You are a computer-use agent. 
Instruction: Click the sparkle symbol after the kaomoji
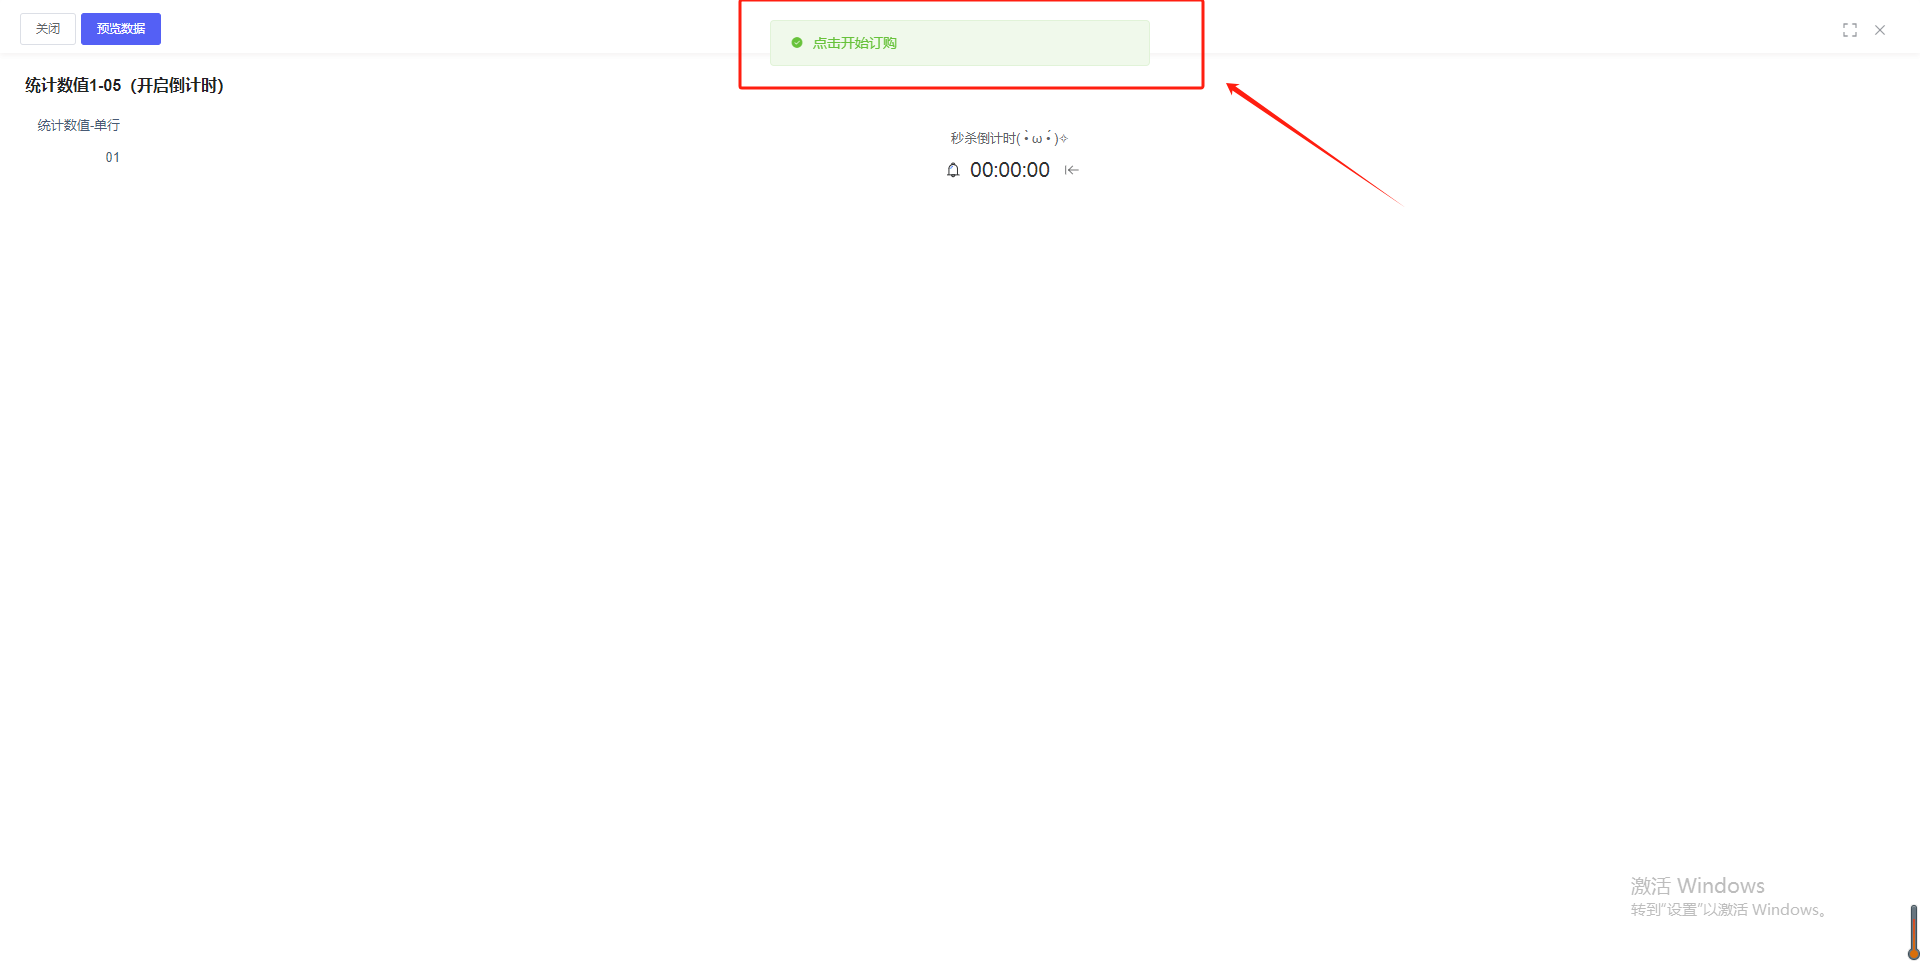[1064, 138]
